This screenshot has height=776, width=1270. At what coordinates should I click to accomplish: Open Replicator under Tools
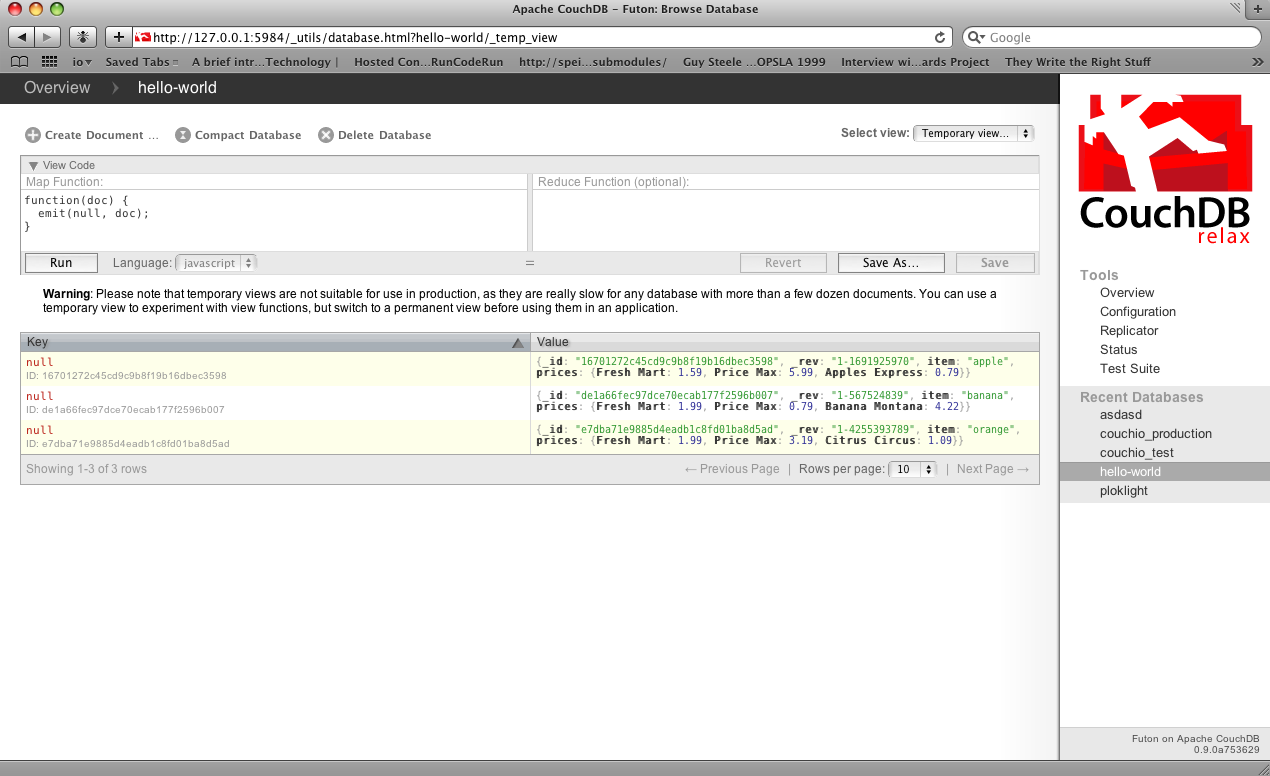(1129, 331)
